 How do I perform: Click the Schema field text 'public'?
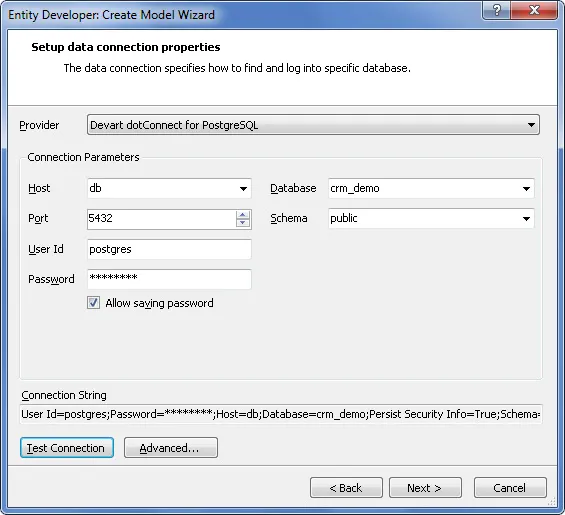(344, 218)
